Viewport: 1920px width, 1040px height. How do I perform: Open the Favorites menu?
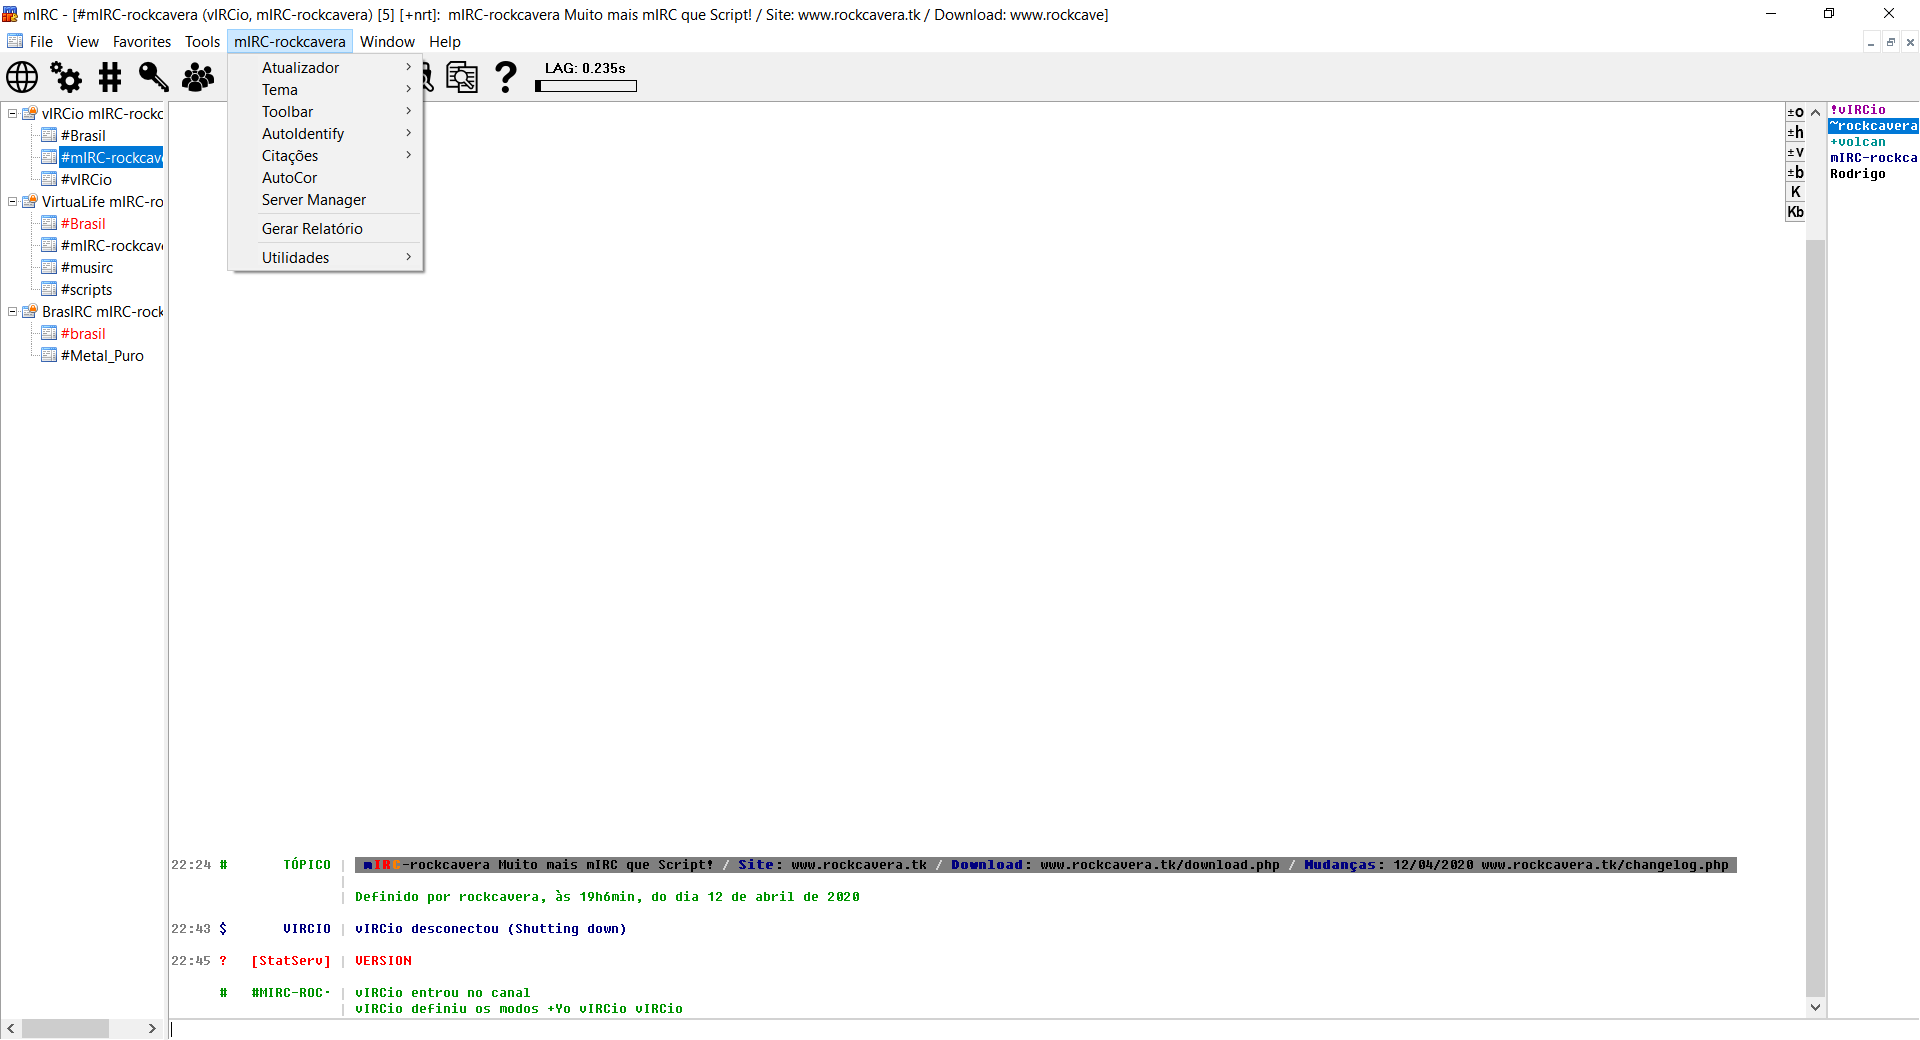pyautogui.click(x=141, y=42)
